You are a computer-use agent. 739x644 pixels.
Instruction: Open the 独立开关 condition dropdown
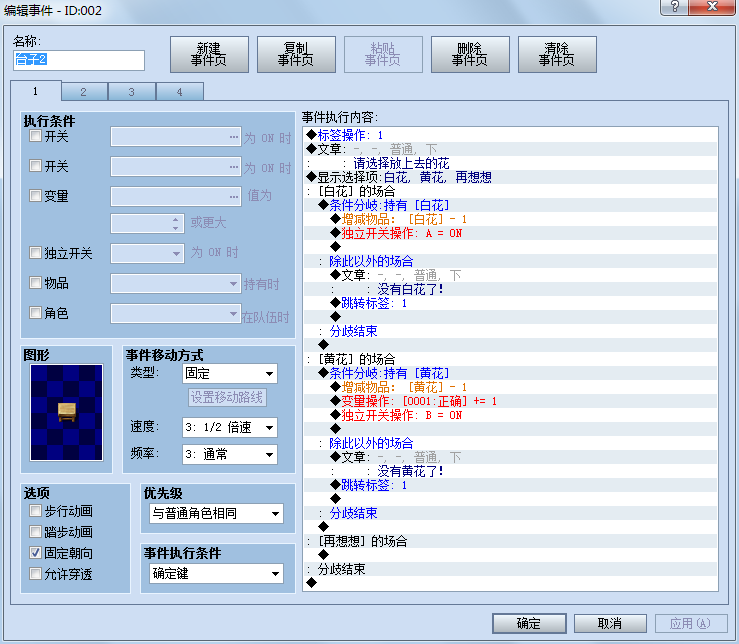click(147, 253)
